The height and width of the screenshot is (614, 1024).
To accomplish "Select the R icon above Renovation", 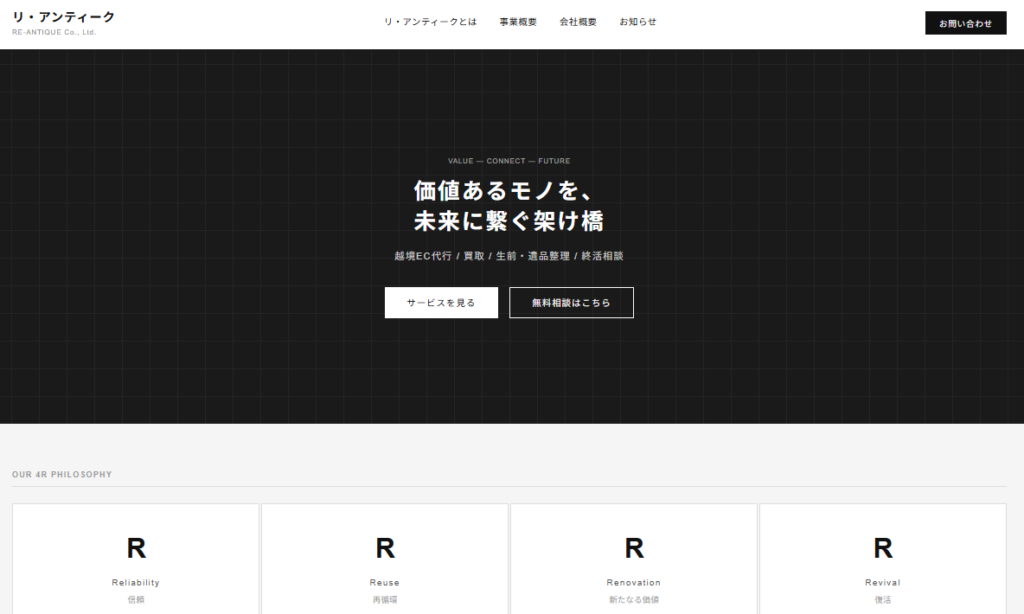I will point(634,548).
